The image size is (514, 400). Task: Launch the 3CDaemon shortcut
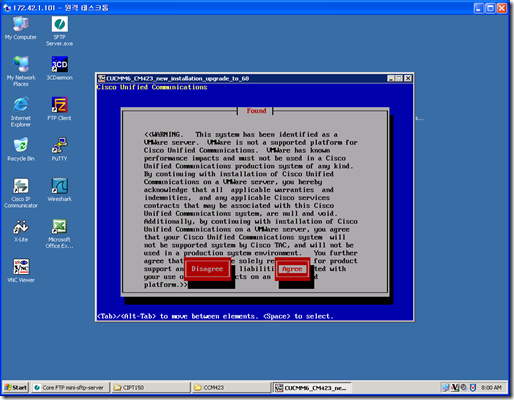point(60,68)
